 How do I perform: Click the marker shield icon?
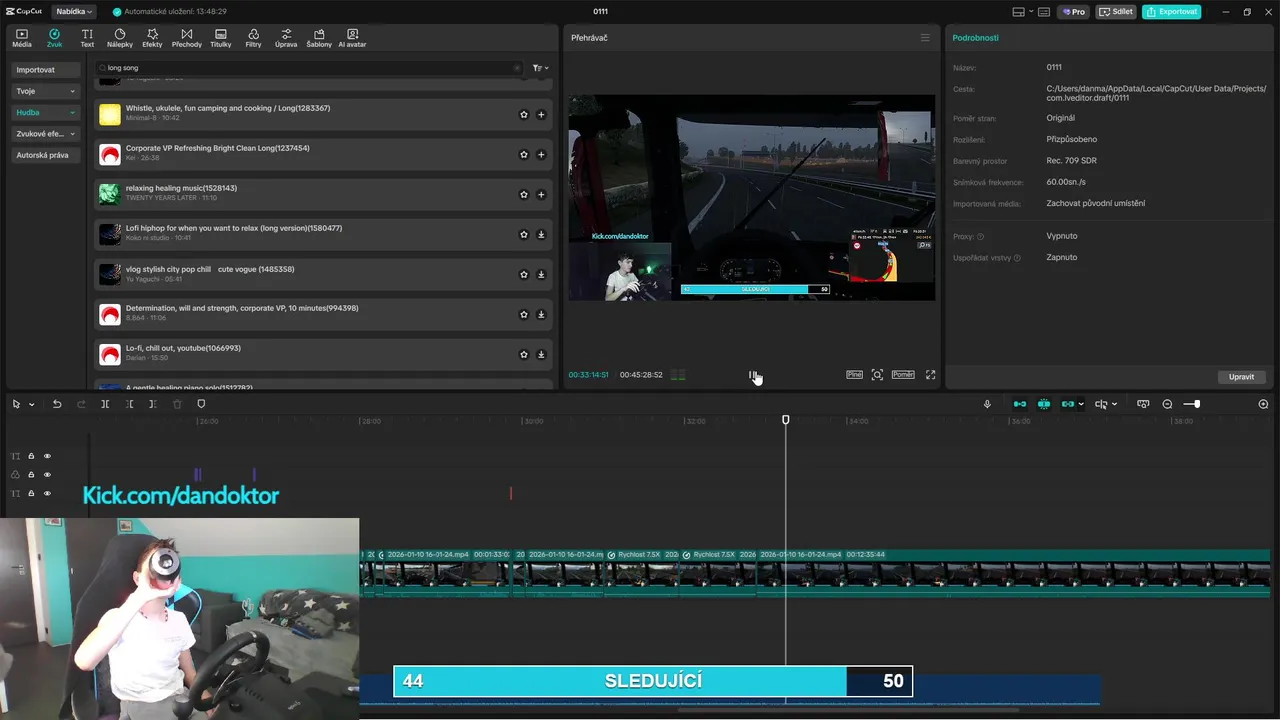click(x=201, y=404)
